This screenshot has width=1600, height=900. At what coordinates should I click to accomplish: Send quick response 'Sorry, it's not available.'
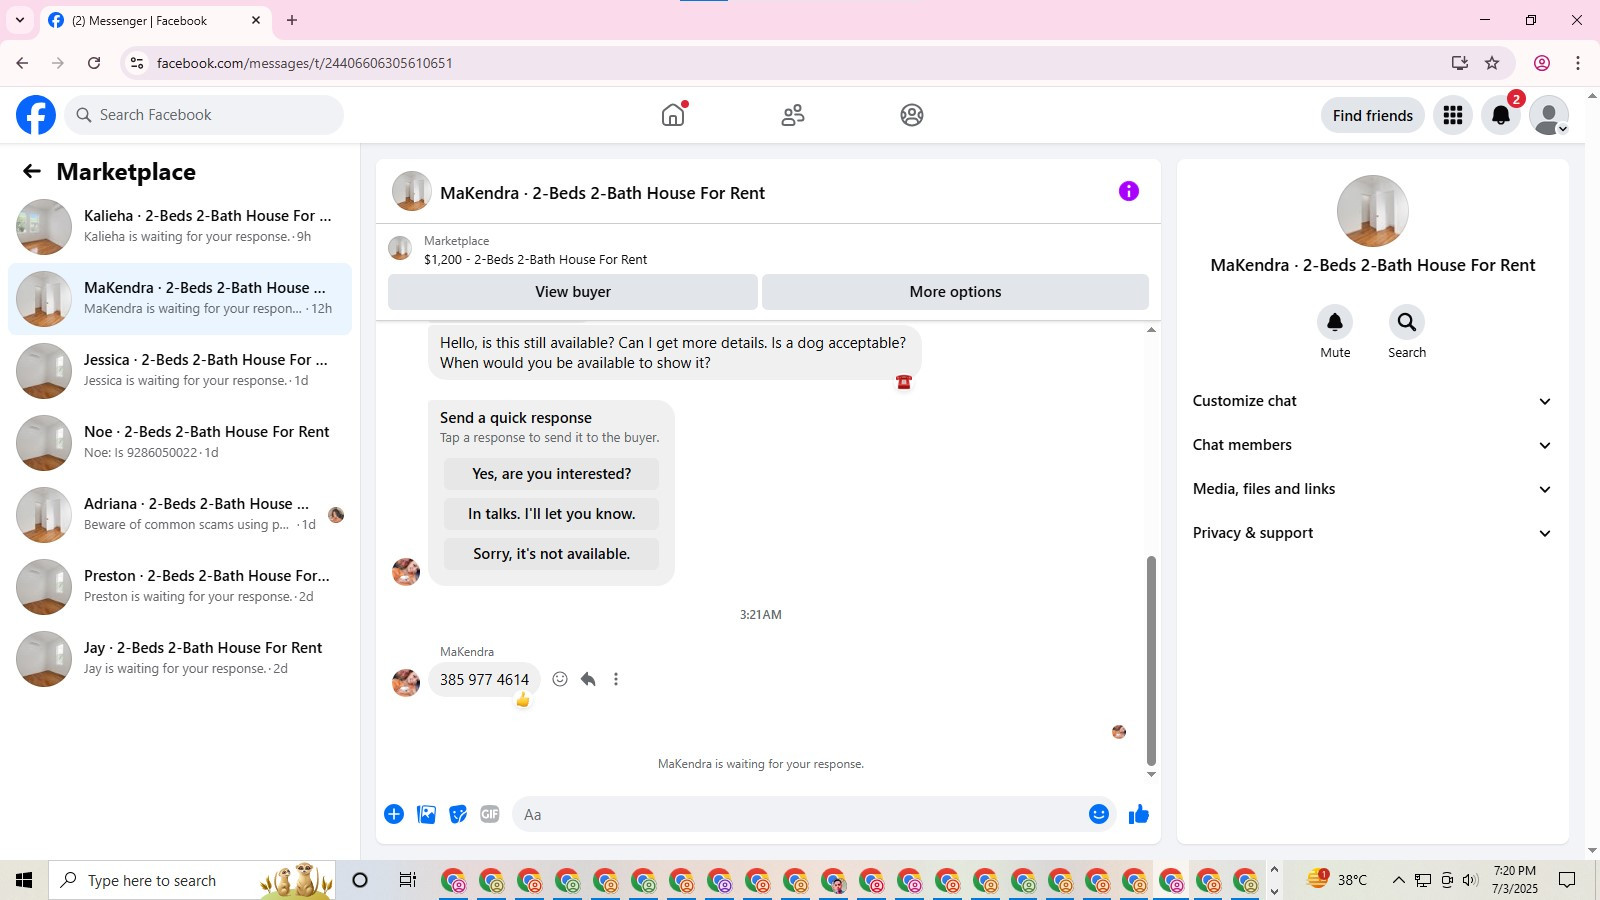552,554
